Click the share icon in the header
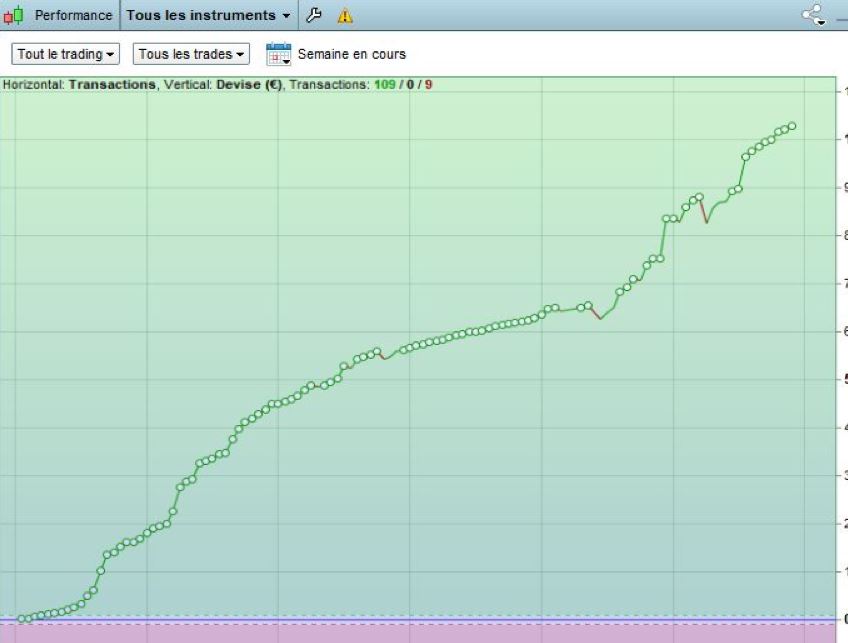This screenshot has height=643, width=848. click(x=814, y=15)
